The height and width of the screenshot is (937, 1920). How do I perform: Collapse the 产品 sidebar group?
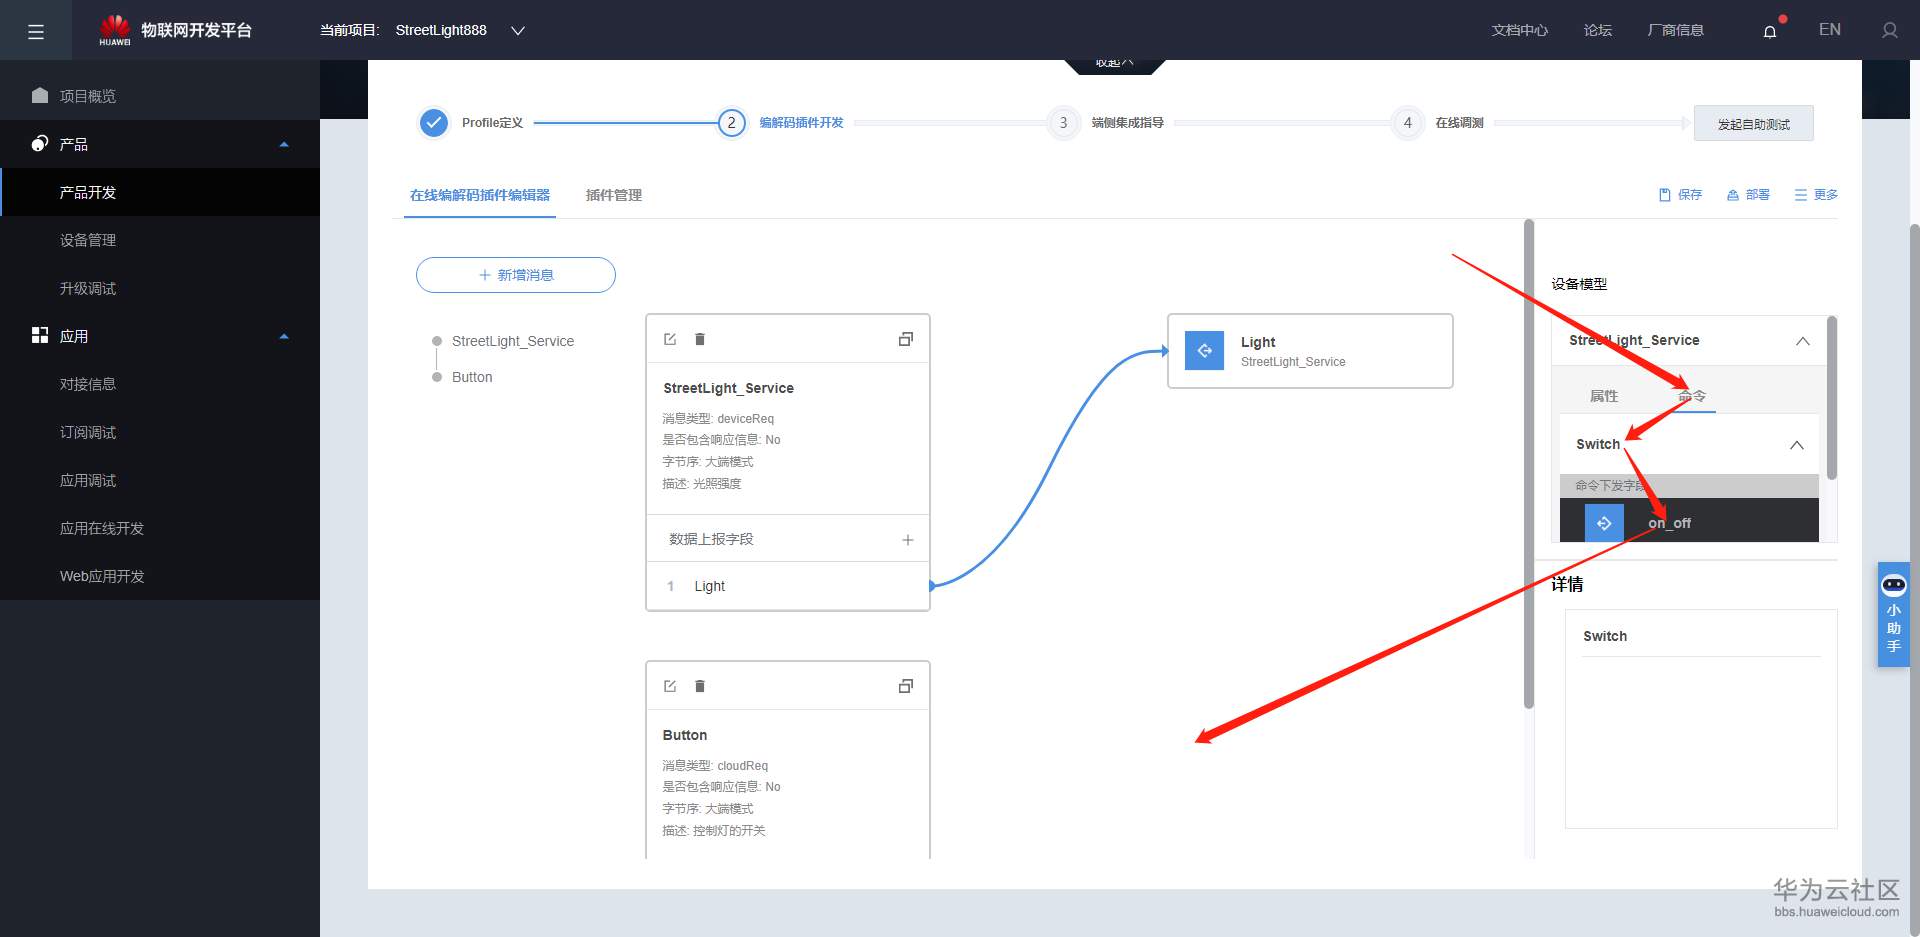[x=284, y=145]
